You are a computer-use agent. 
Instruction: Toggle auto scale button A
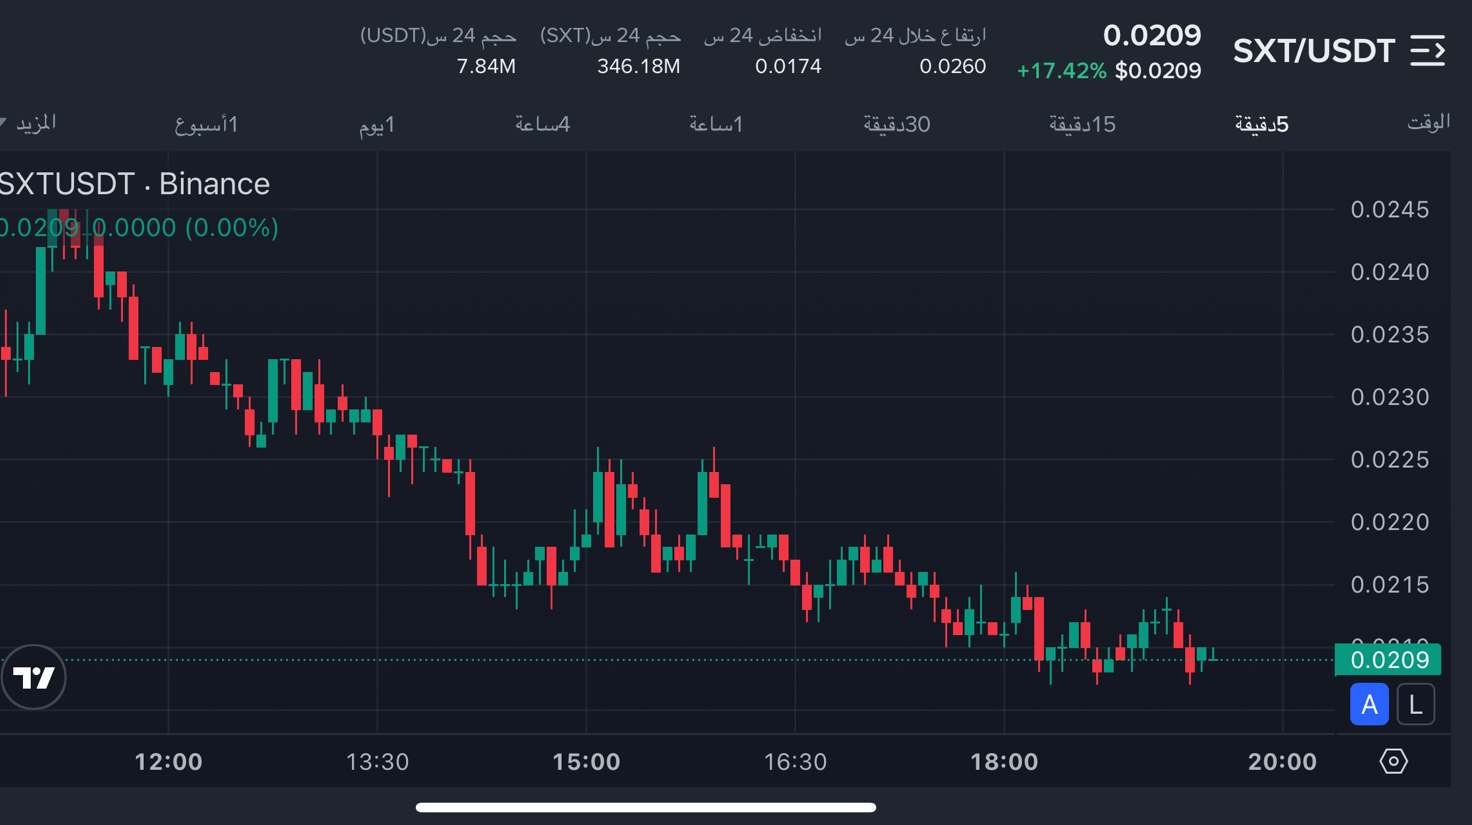[1369, 704]
